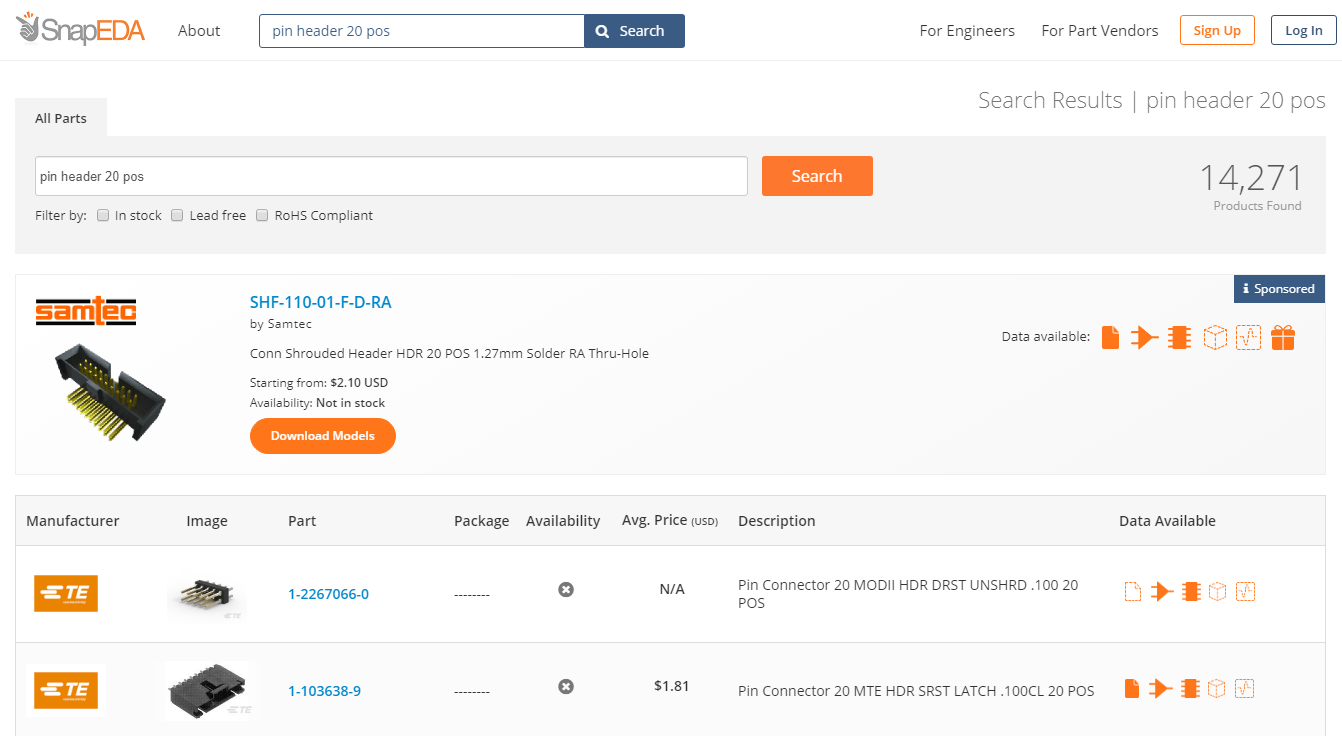
Task: Check the Lead free filter
Action: coord(177,215)
